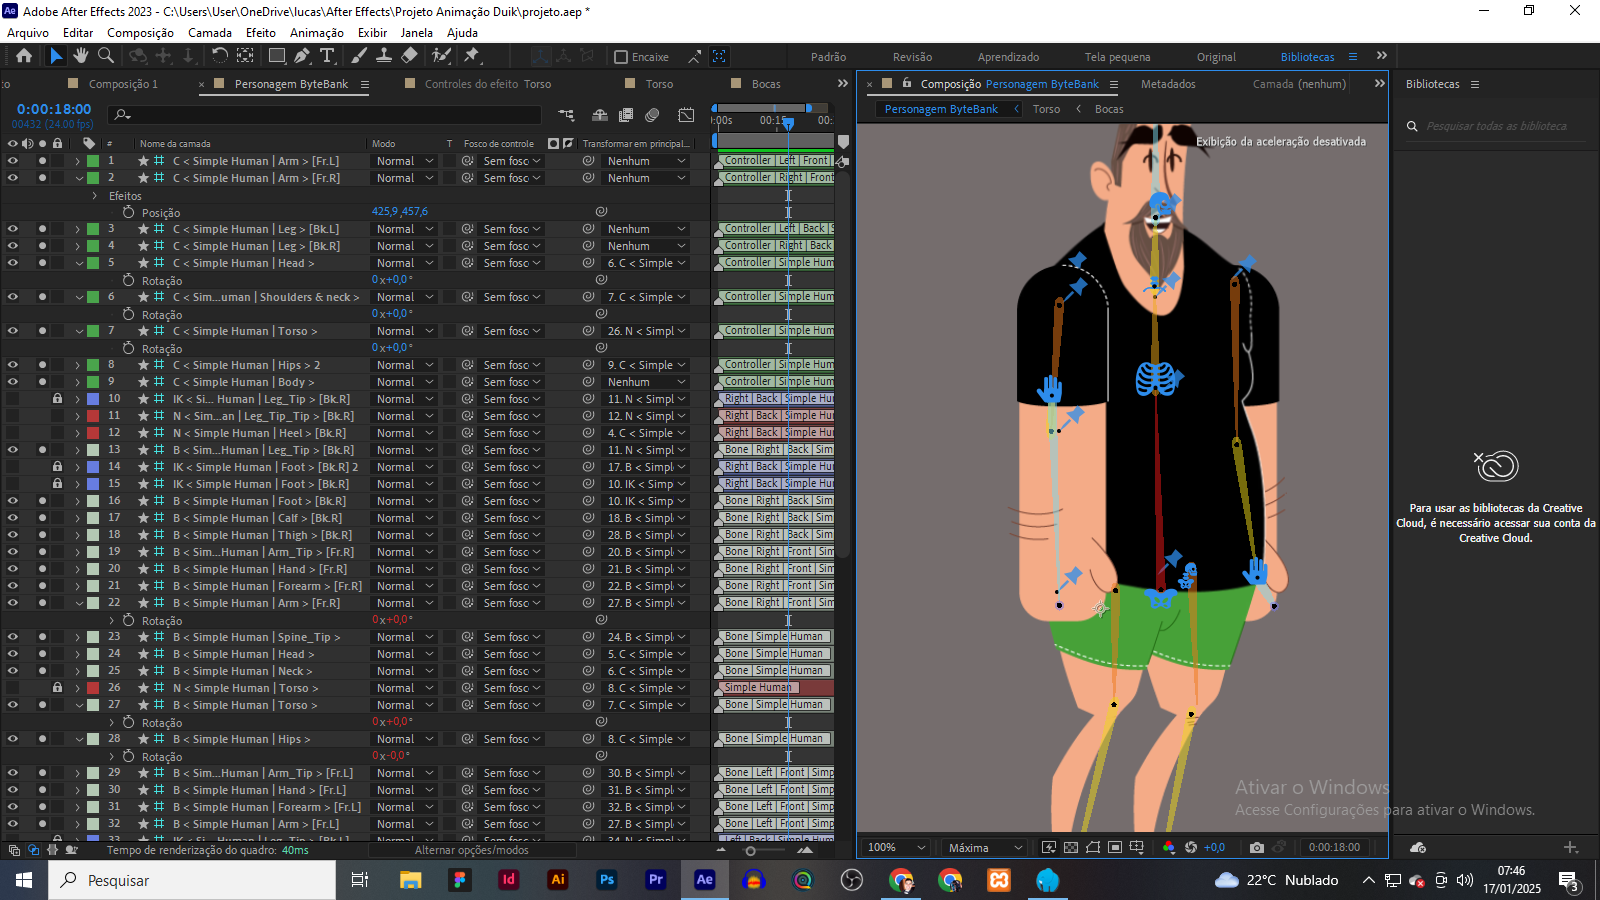Switch to the Tela pequena workspace
1600x900 pixels.
pos(1117,57)
